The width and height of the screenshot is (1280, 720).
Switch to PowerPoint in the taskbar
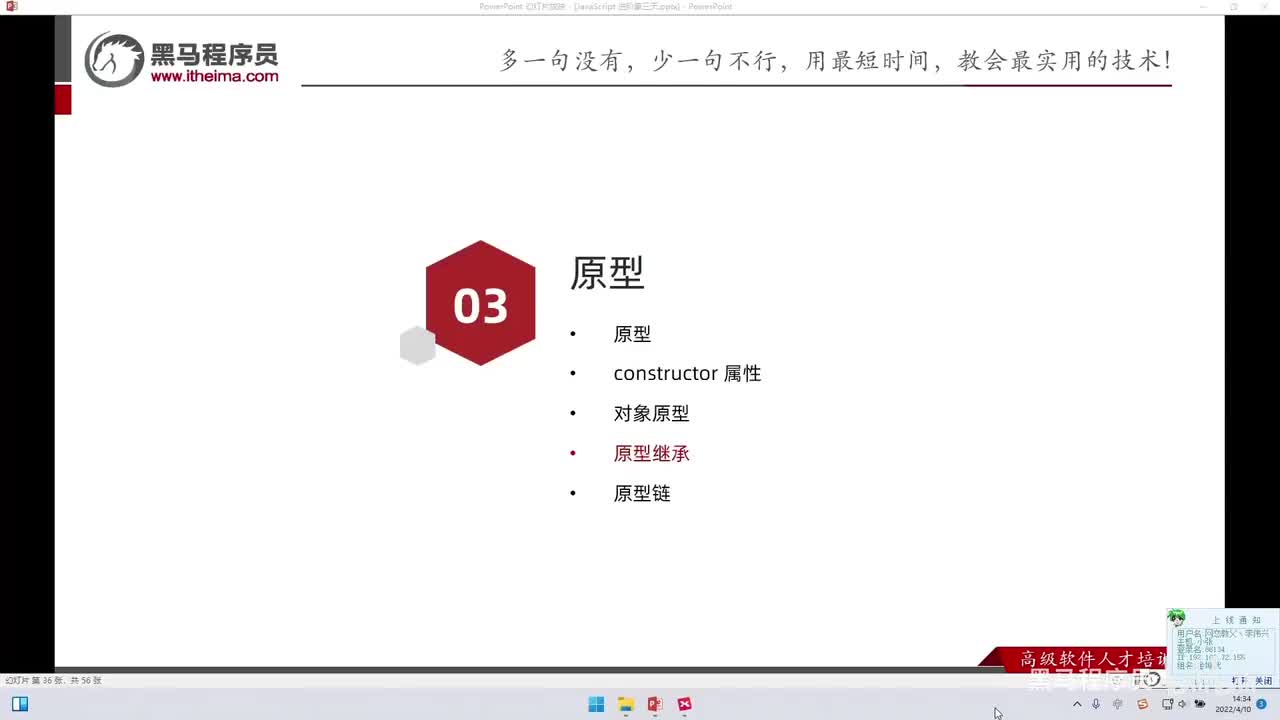click(655, 704)
